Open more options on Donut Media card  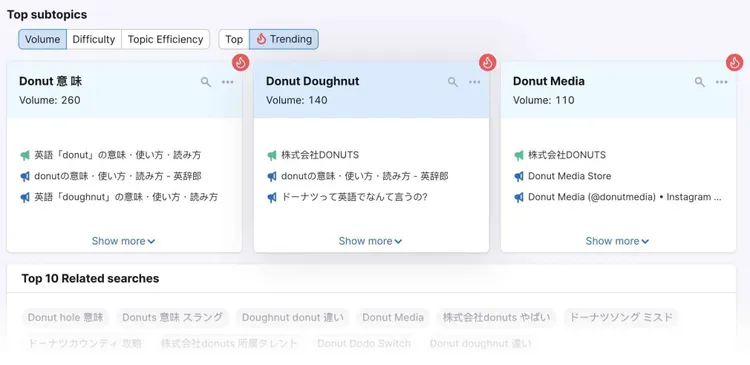(x=721, y=82)
